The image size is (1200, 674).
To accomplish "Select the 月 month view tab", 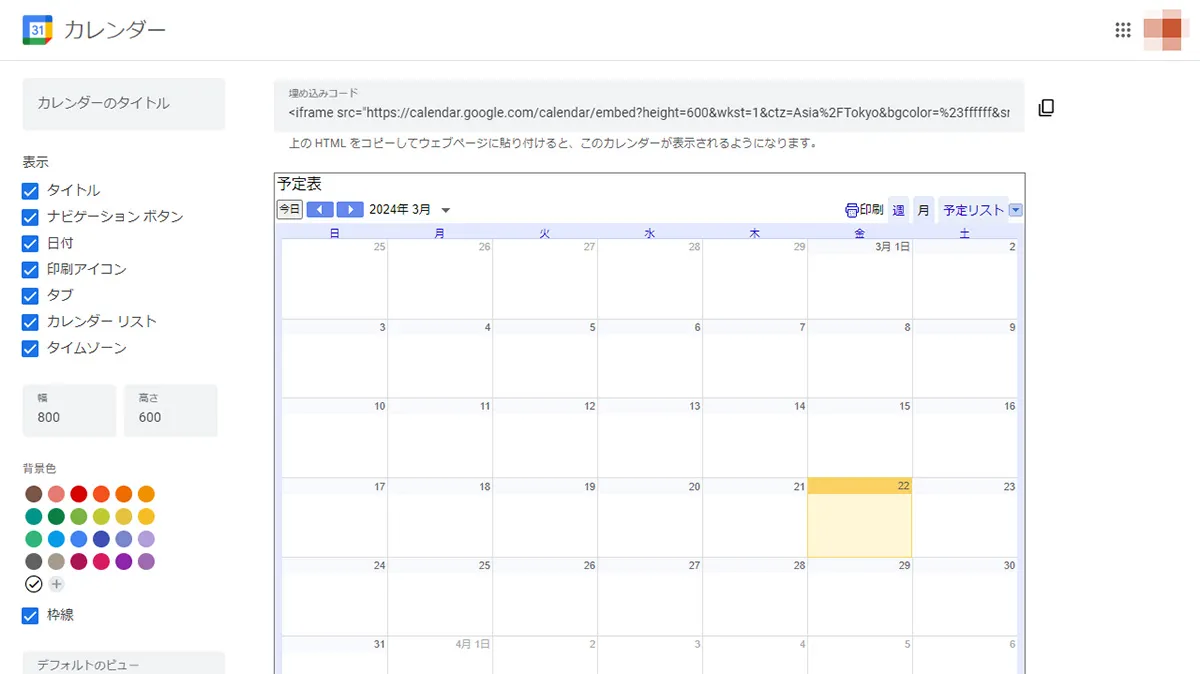I will coord(922,209).
